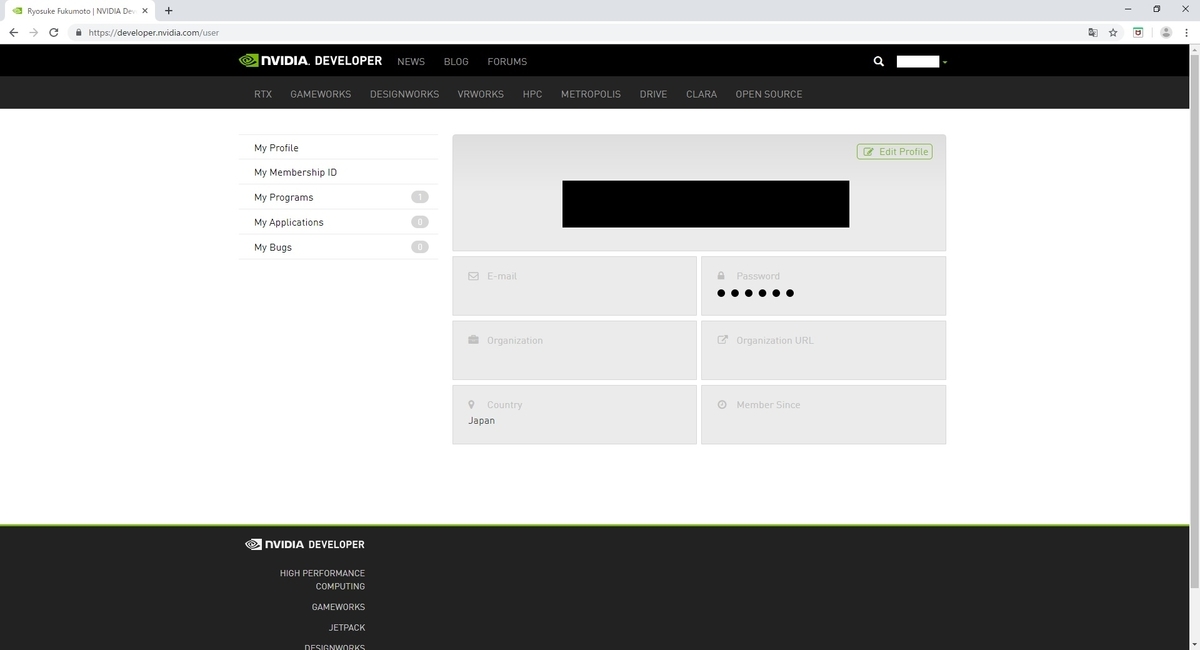The height and width of the screenshot is (650, 1200).
Task: Select My Applications in sidebar
Action: [338, 222]
